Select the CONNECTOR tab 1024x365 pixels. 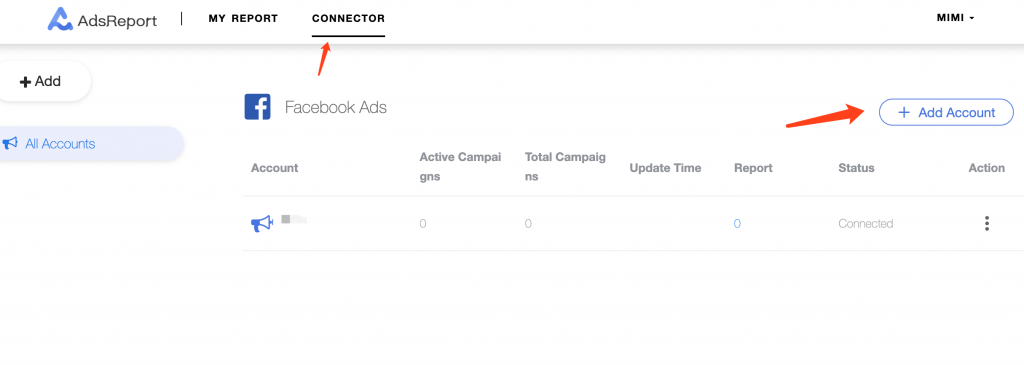tap(348, 18)
